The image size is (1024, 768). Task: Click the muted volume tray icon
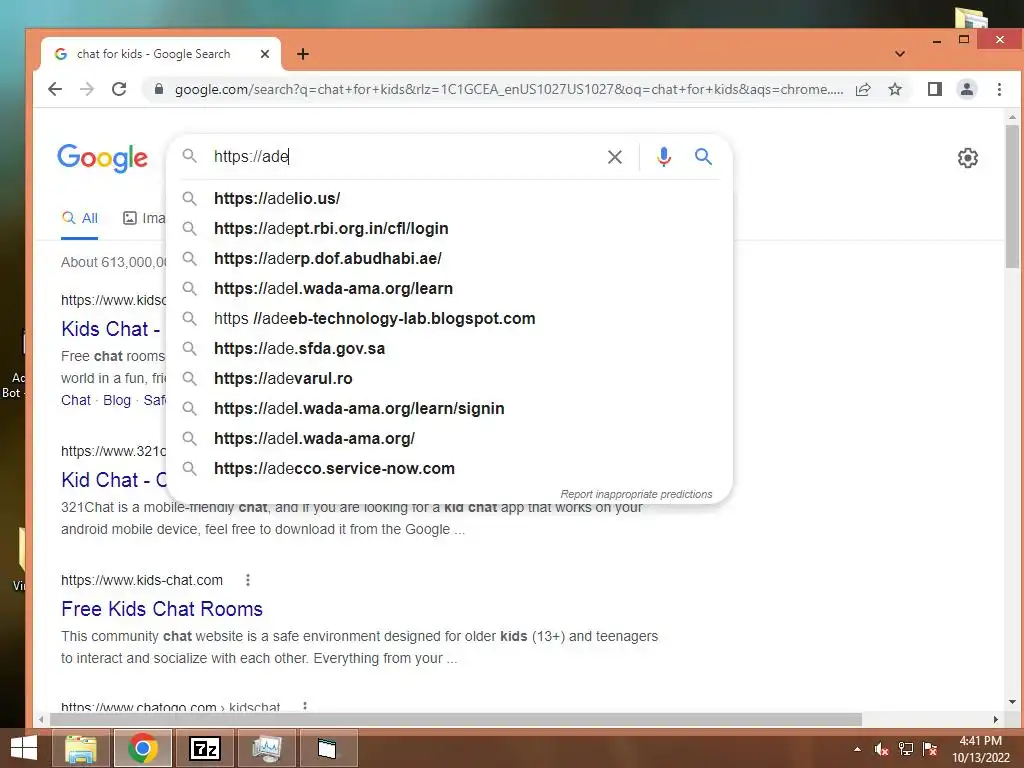[x=881, y=749]
